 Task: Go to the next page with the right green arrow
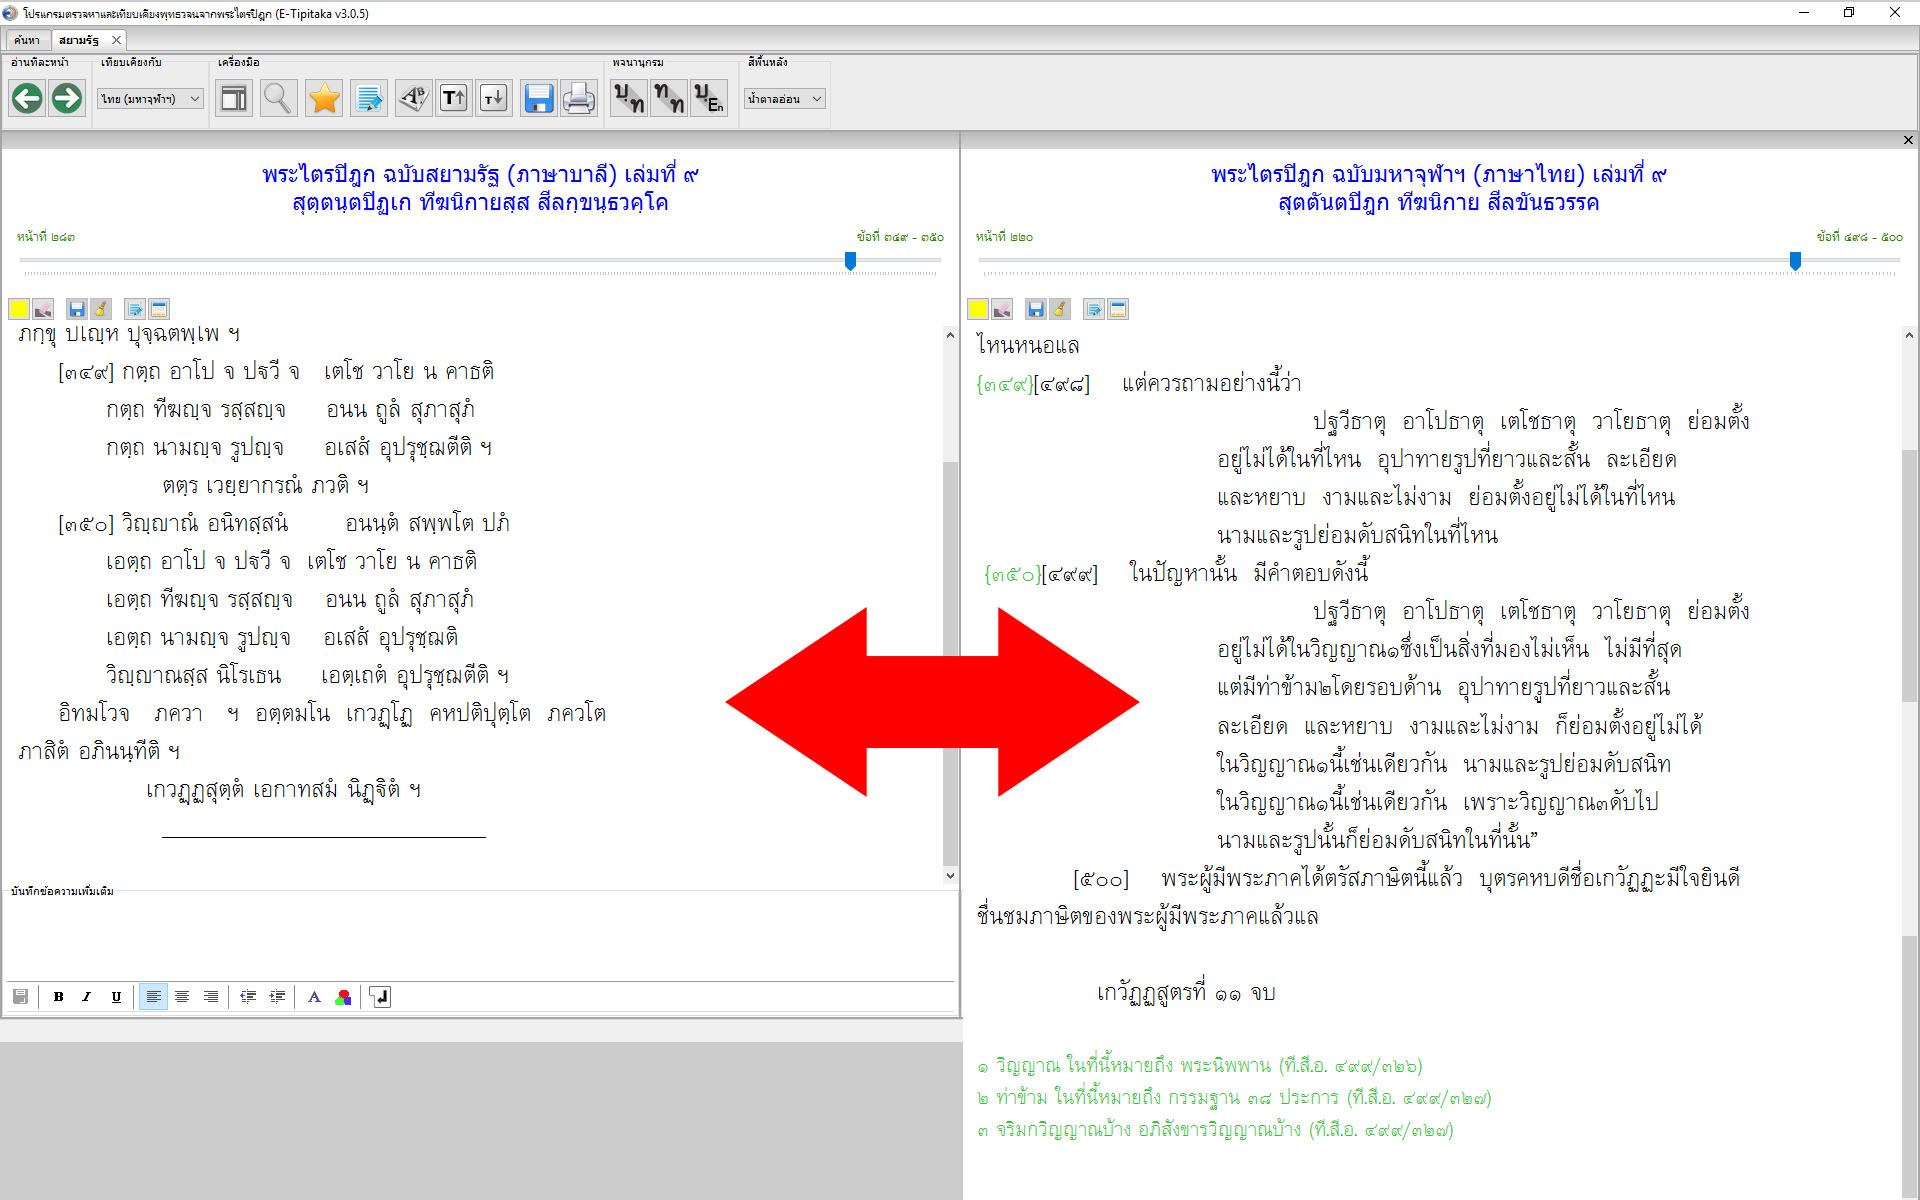(x=67, y=98)
